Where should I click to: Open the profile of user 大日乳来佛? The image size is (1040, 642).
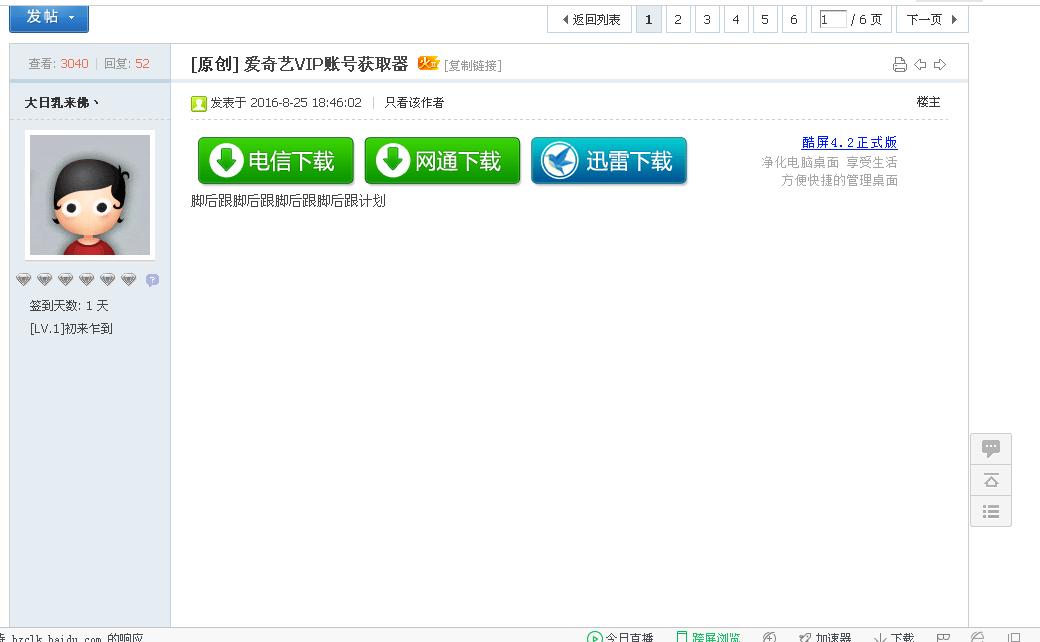61,102
